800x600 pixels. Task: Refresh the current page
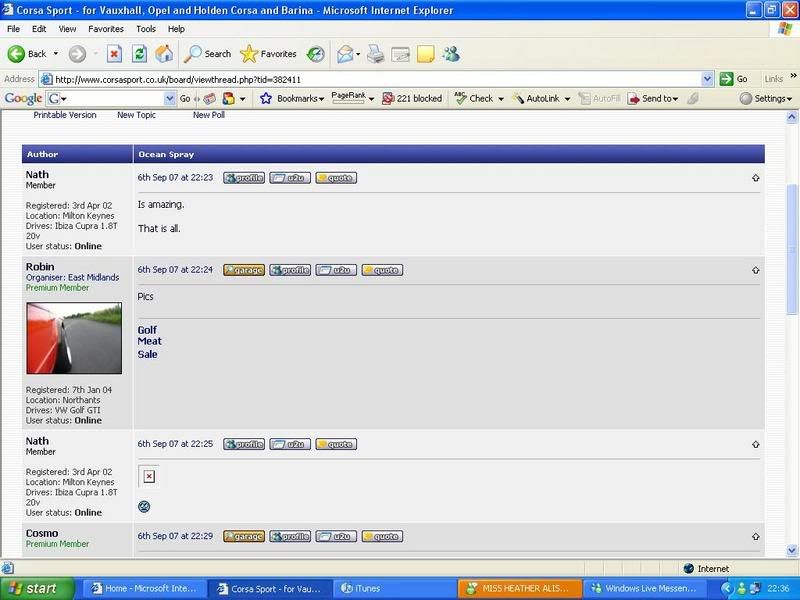(x=139, y=54)
